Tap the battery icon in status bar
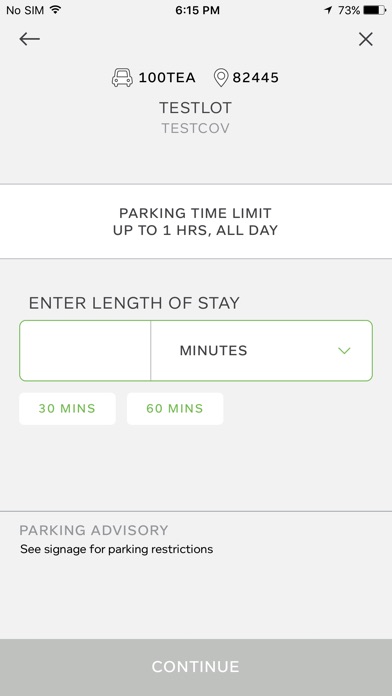 pyautogui.click(x=375, y=10)
